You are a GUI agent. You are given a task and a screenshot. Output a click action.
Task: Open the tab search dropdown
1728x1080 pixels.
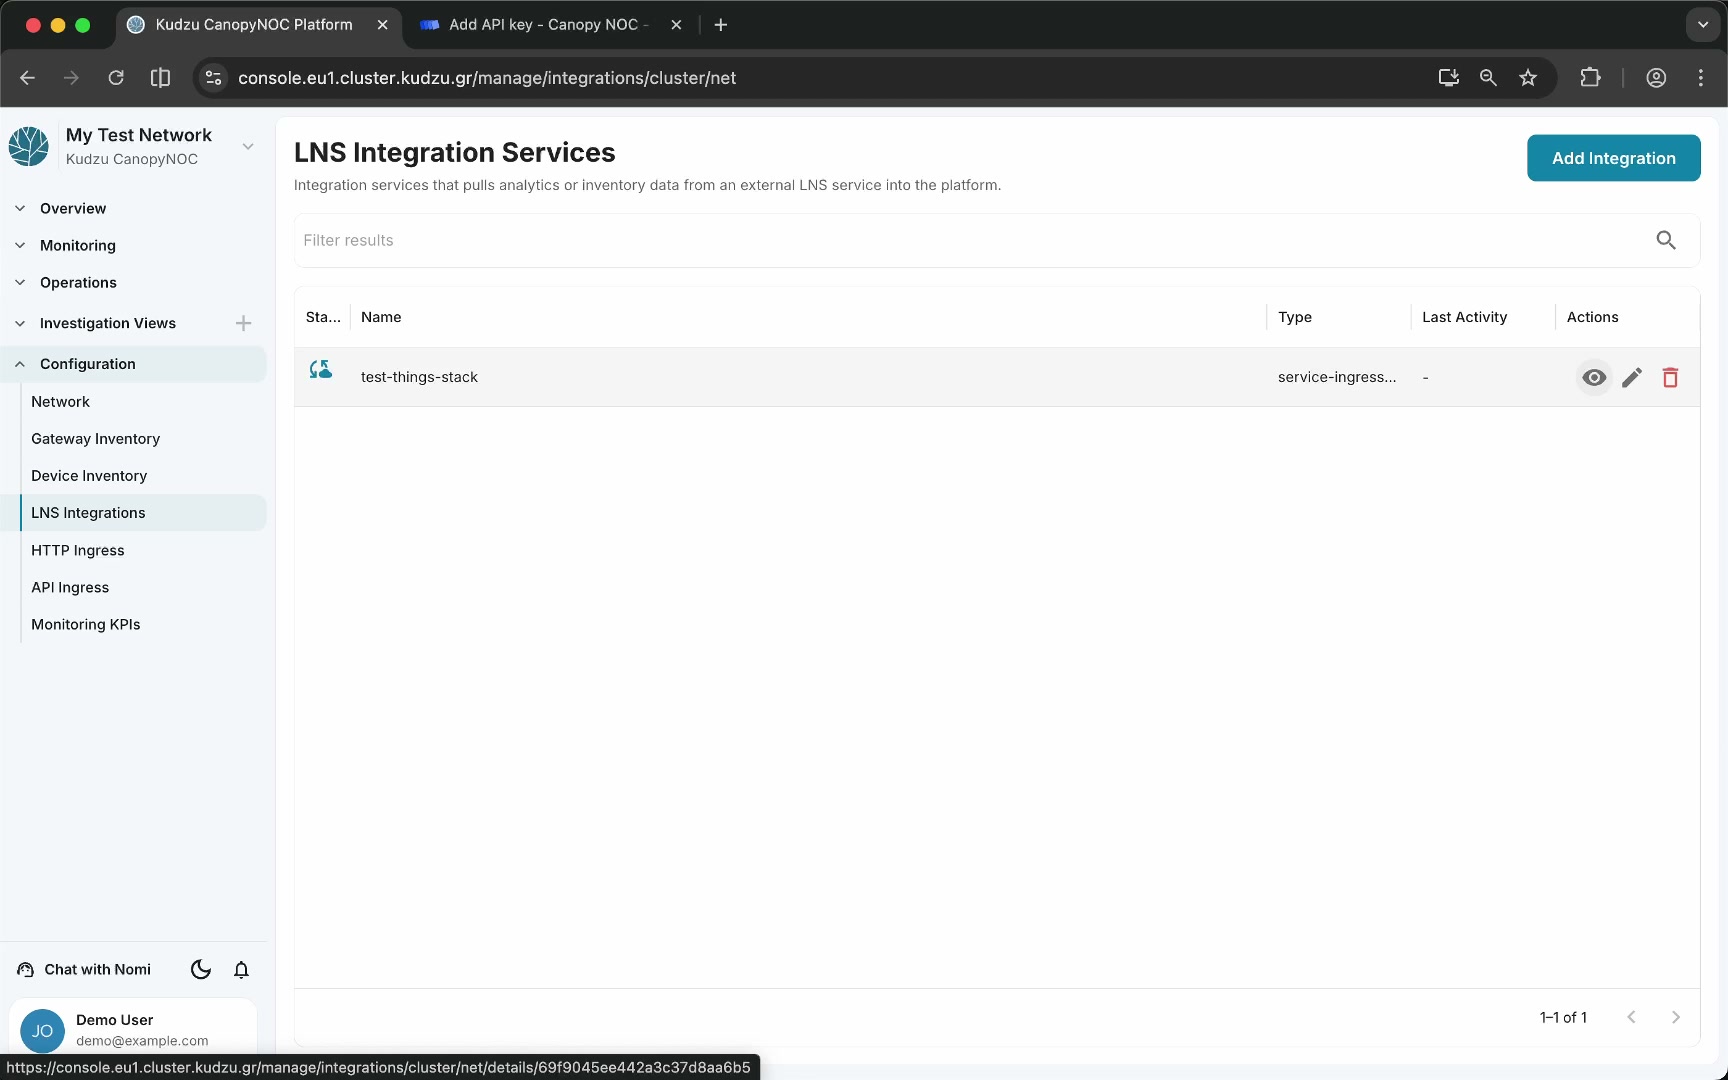[1703, 25]
